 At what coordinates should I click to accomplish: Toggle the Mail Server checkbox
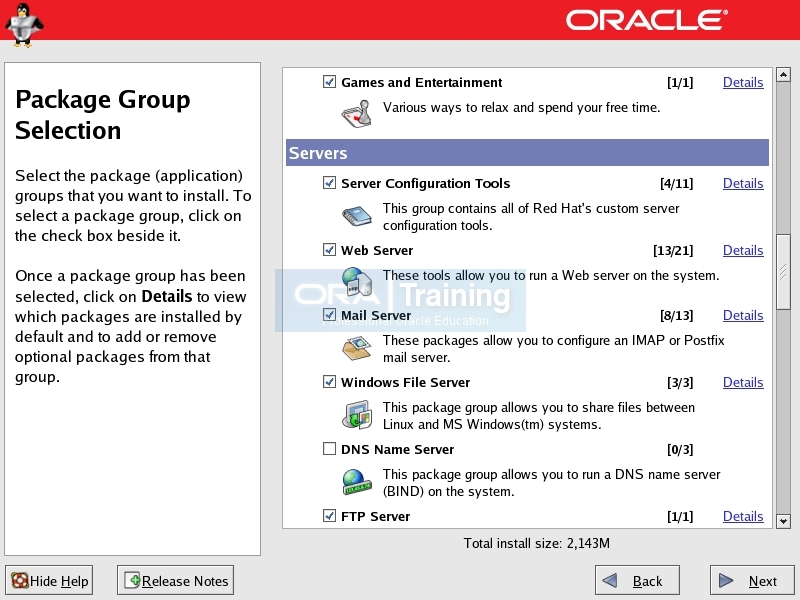(x=329, y=315)
